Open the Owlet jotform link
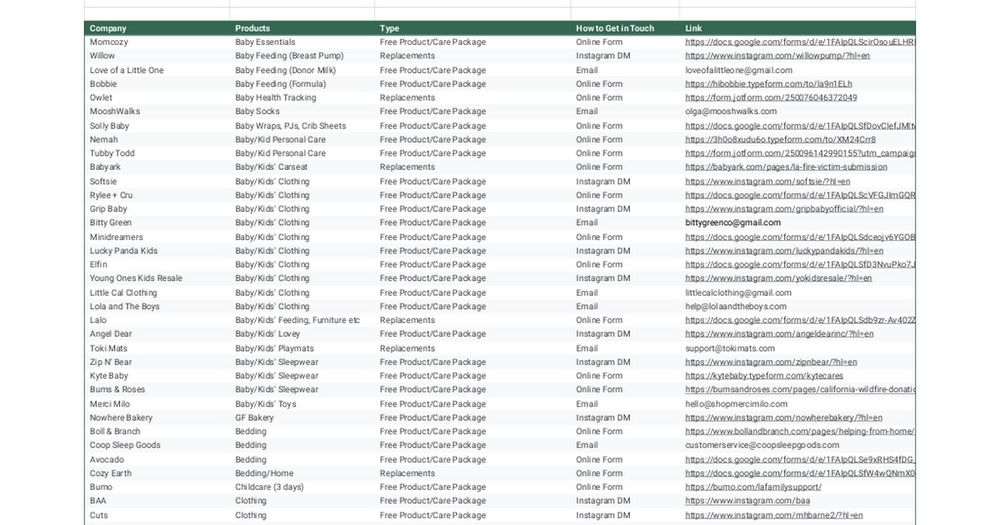The image size is (1000, 525). [x=771, y=98]
